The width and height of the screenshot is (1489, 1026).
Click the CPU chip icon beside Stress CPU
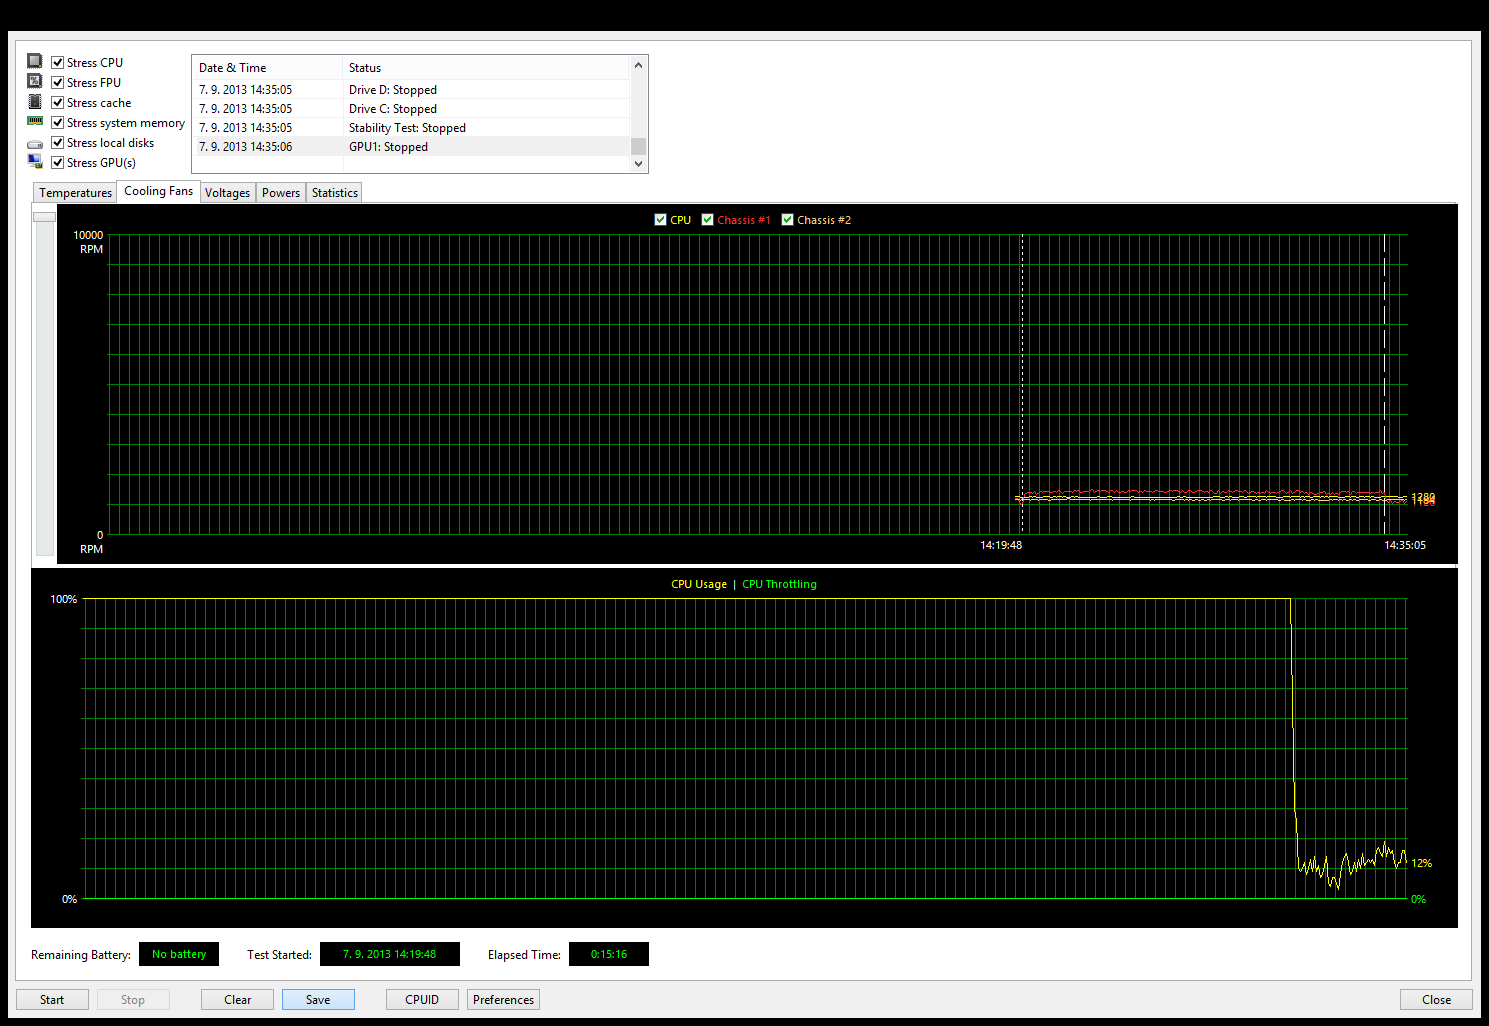[35, 62]
